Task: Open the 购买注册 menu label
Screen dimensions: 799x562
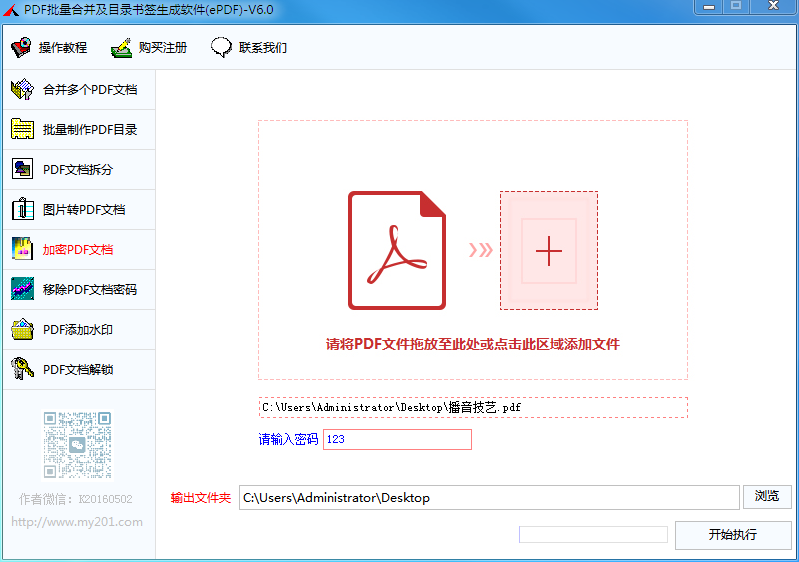Action: [x=163, y=48]
